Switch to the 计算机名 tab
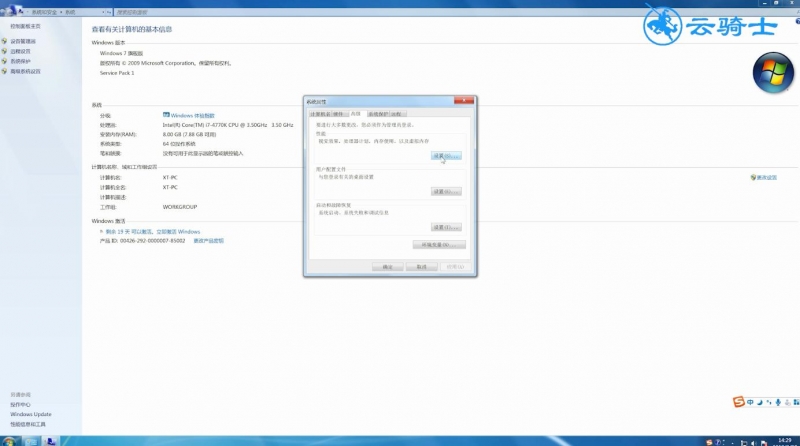This screenshot has width=800, height=446. (320, 114)
